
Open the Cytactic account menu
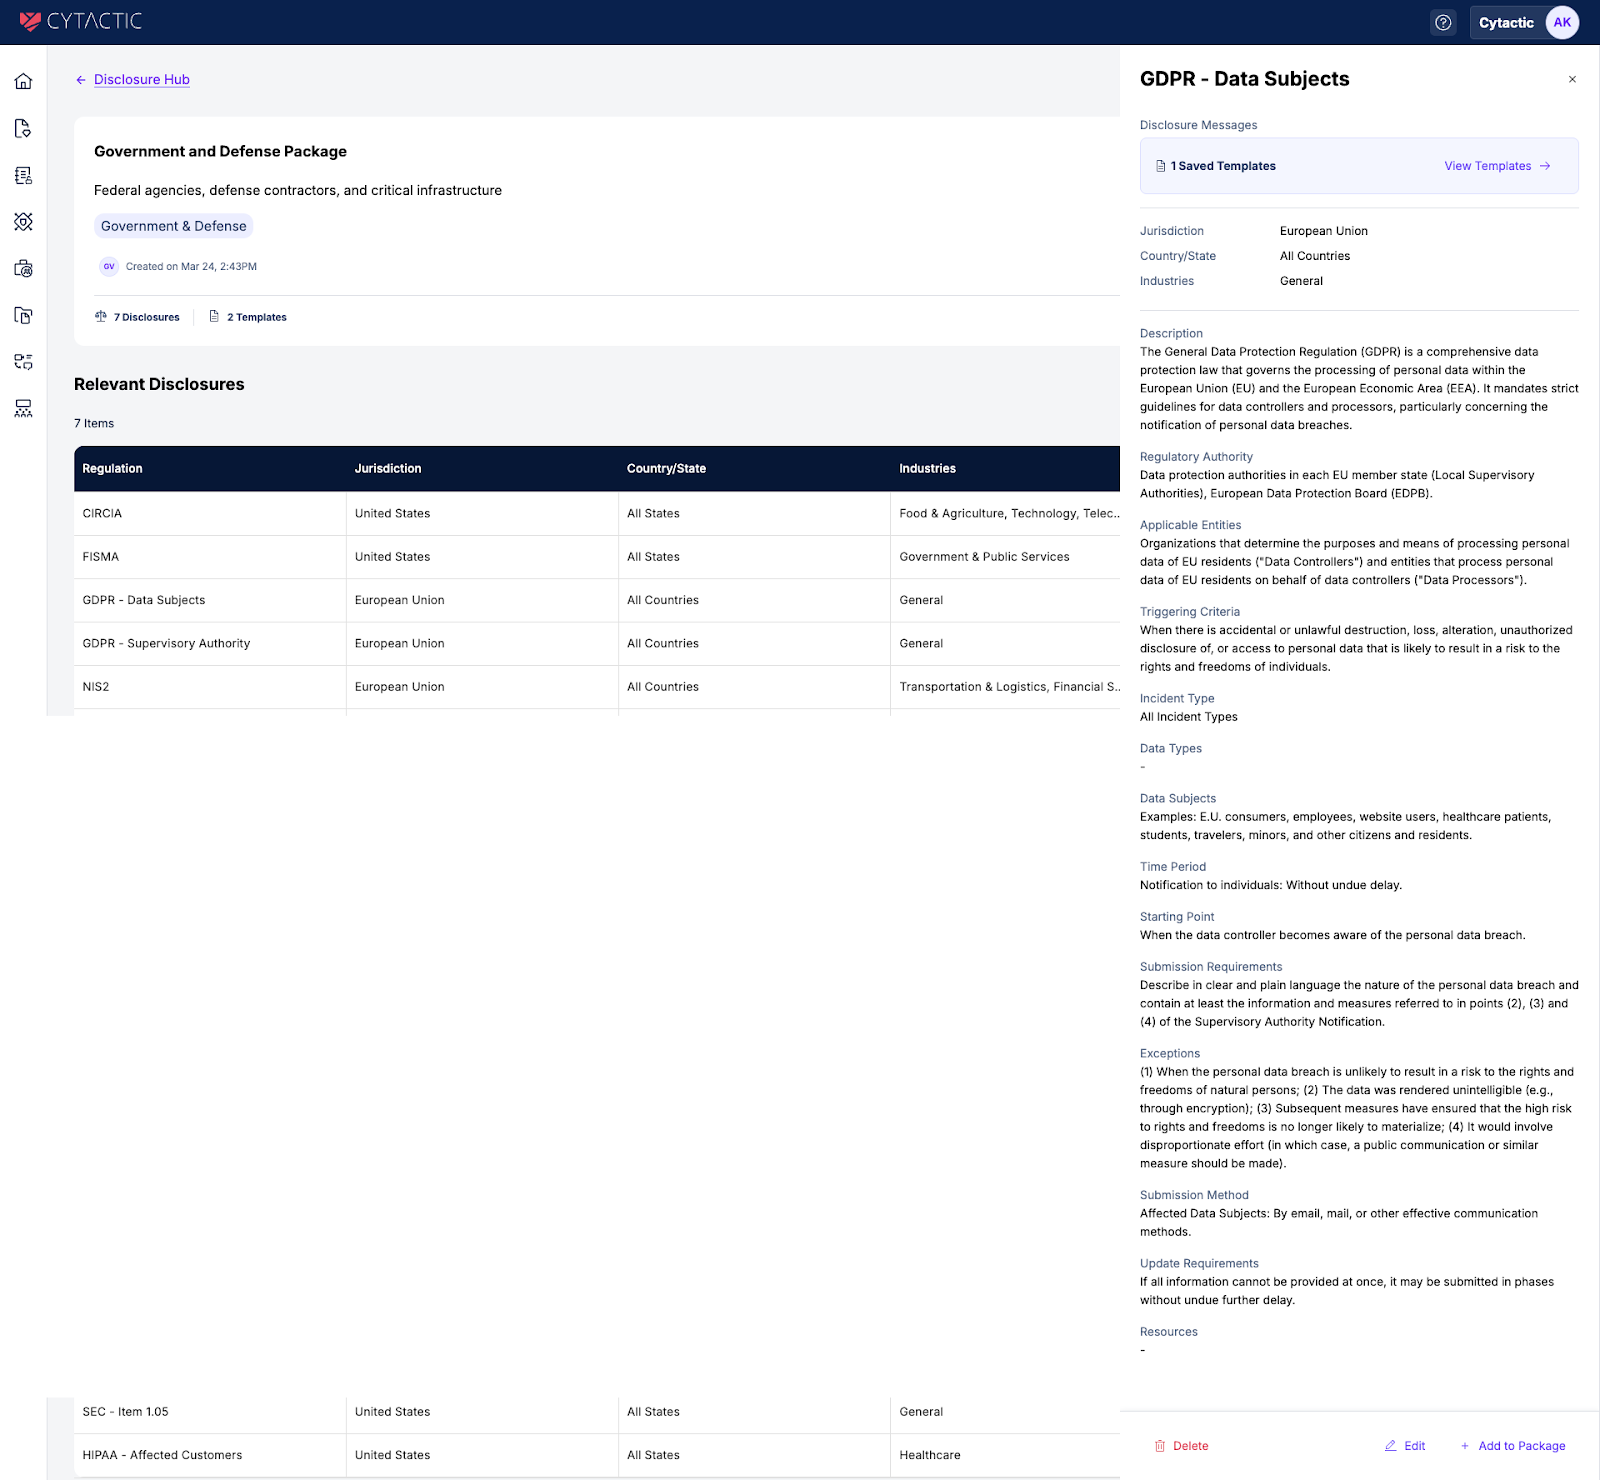pyautogui.click(x=1524, y=22)
